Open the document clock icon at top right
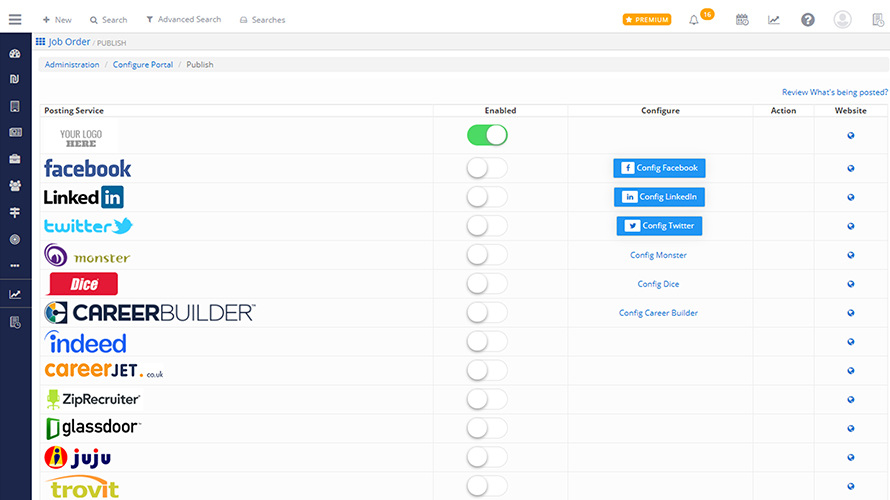The width and height of the screenshot is (890, 500). 878,20
